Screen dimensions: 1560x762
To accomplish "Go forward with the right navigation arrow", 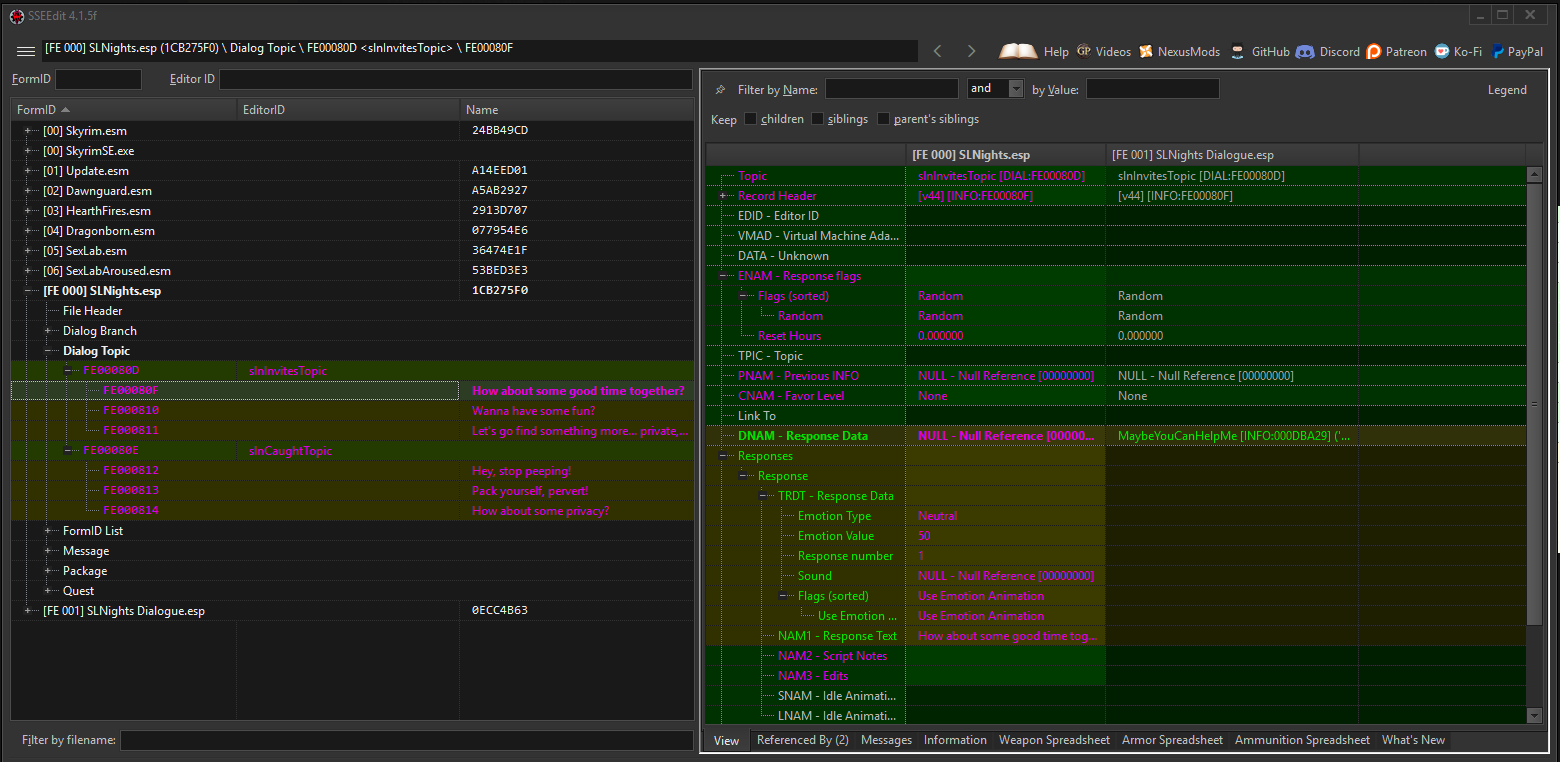I will [971, 51].
